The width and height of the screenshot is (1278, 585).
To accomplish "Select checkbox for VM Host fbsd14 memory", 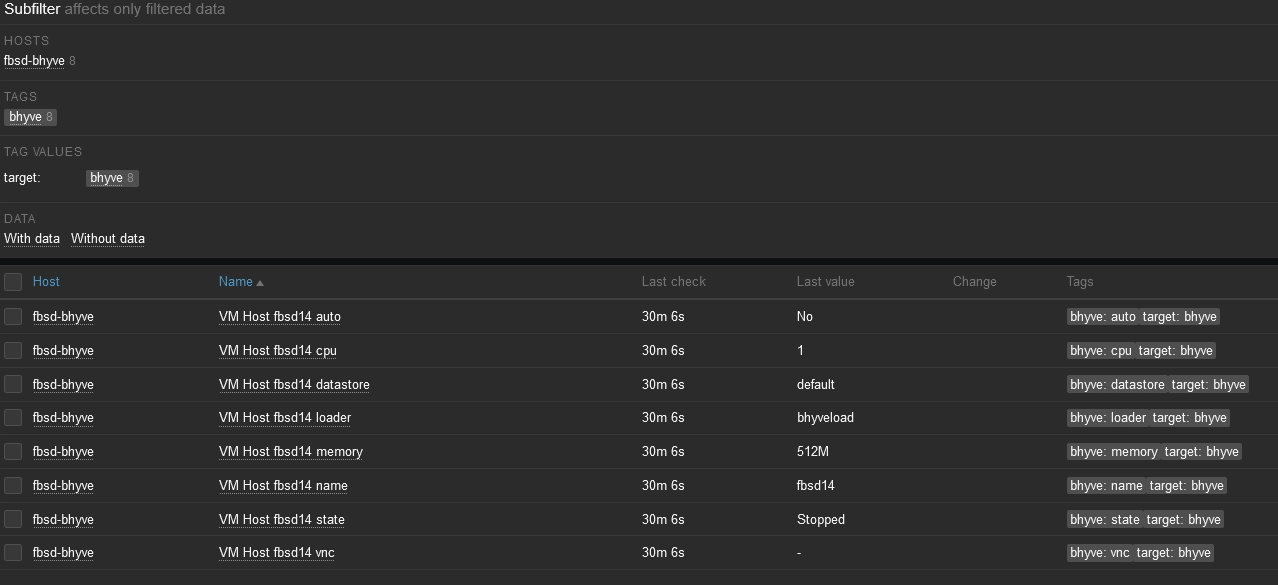I will (13, 451).
